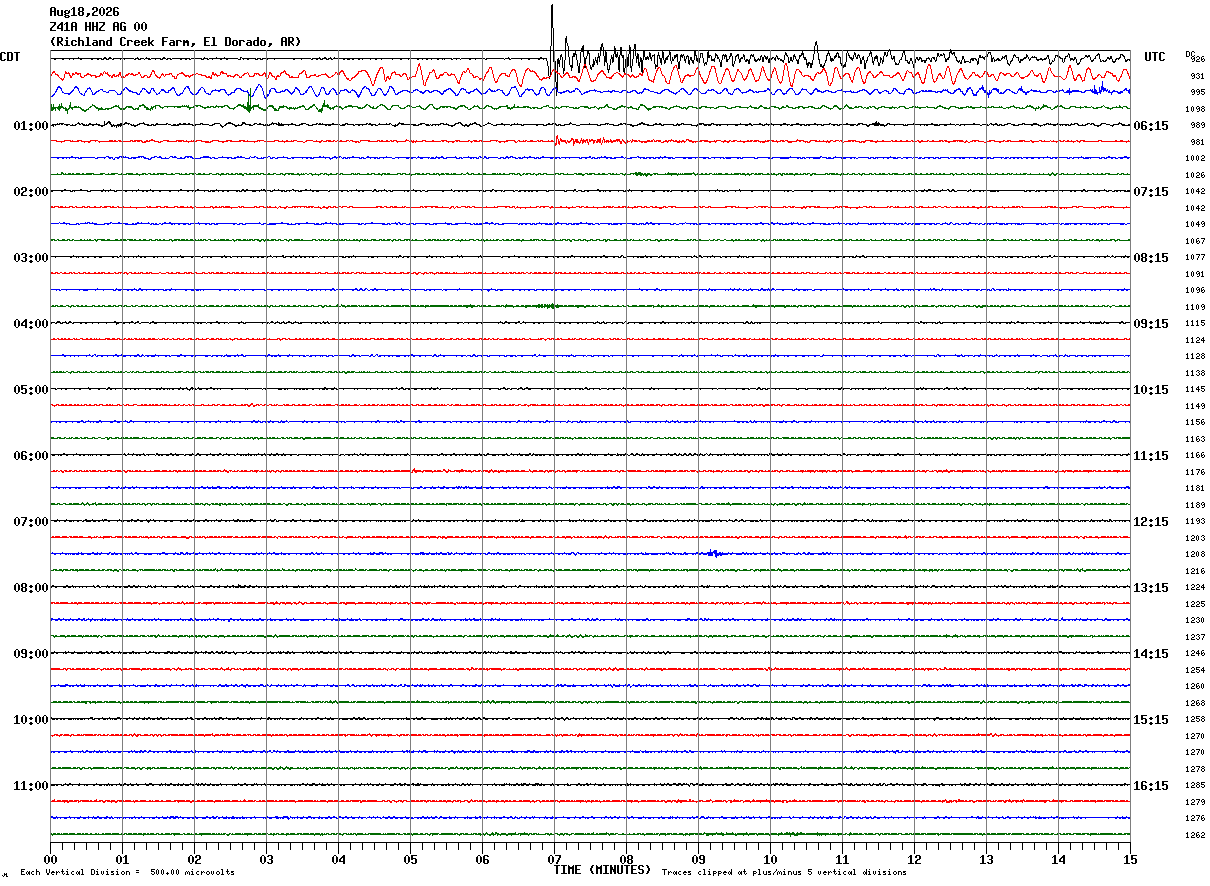
Task: Click the DC offset value "1262"
Action: pyautogui.click(x=1195, y=835)
